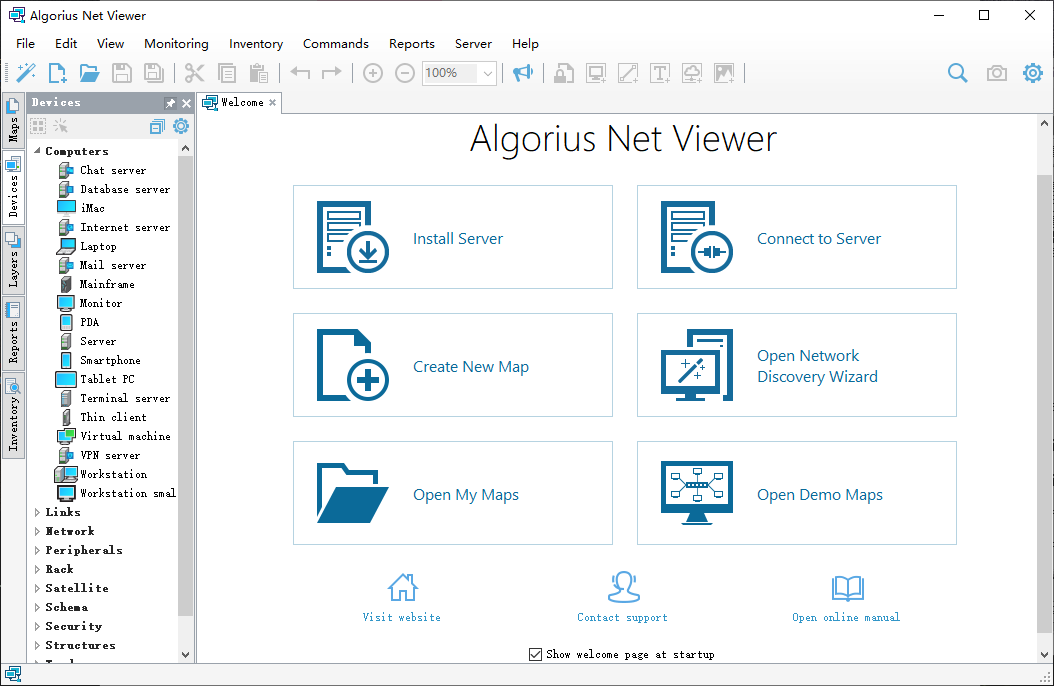Switch to the Inventory side tab
Image resolution: width=1054 pixels, height=686 pixels.
(x=13, y=415)
